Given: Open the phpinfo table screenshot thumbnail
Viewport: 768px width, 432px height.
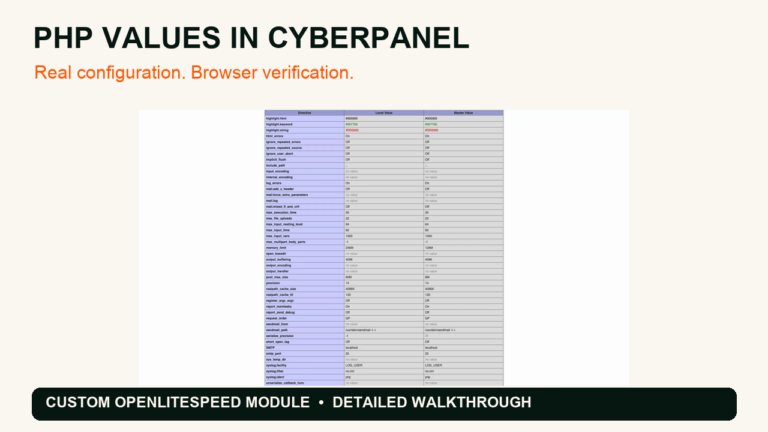Looking at the screenshot, I should point(384,248).
